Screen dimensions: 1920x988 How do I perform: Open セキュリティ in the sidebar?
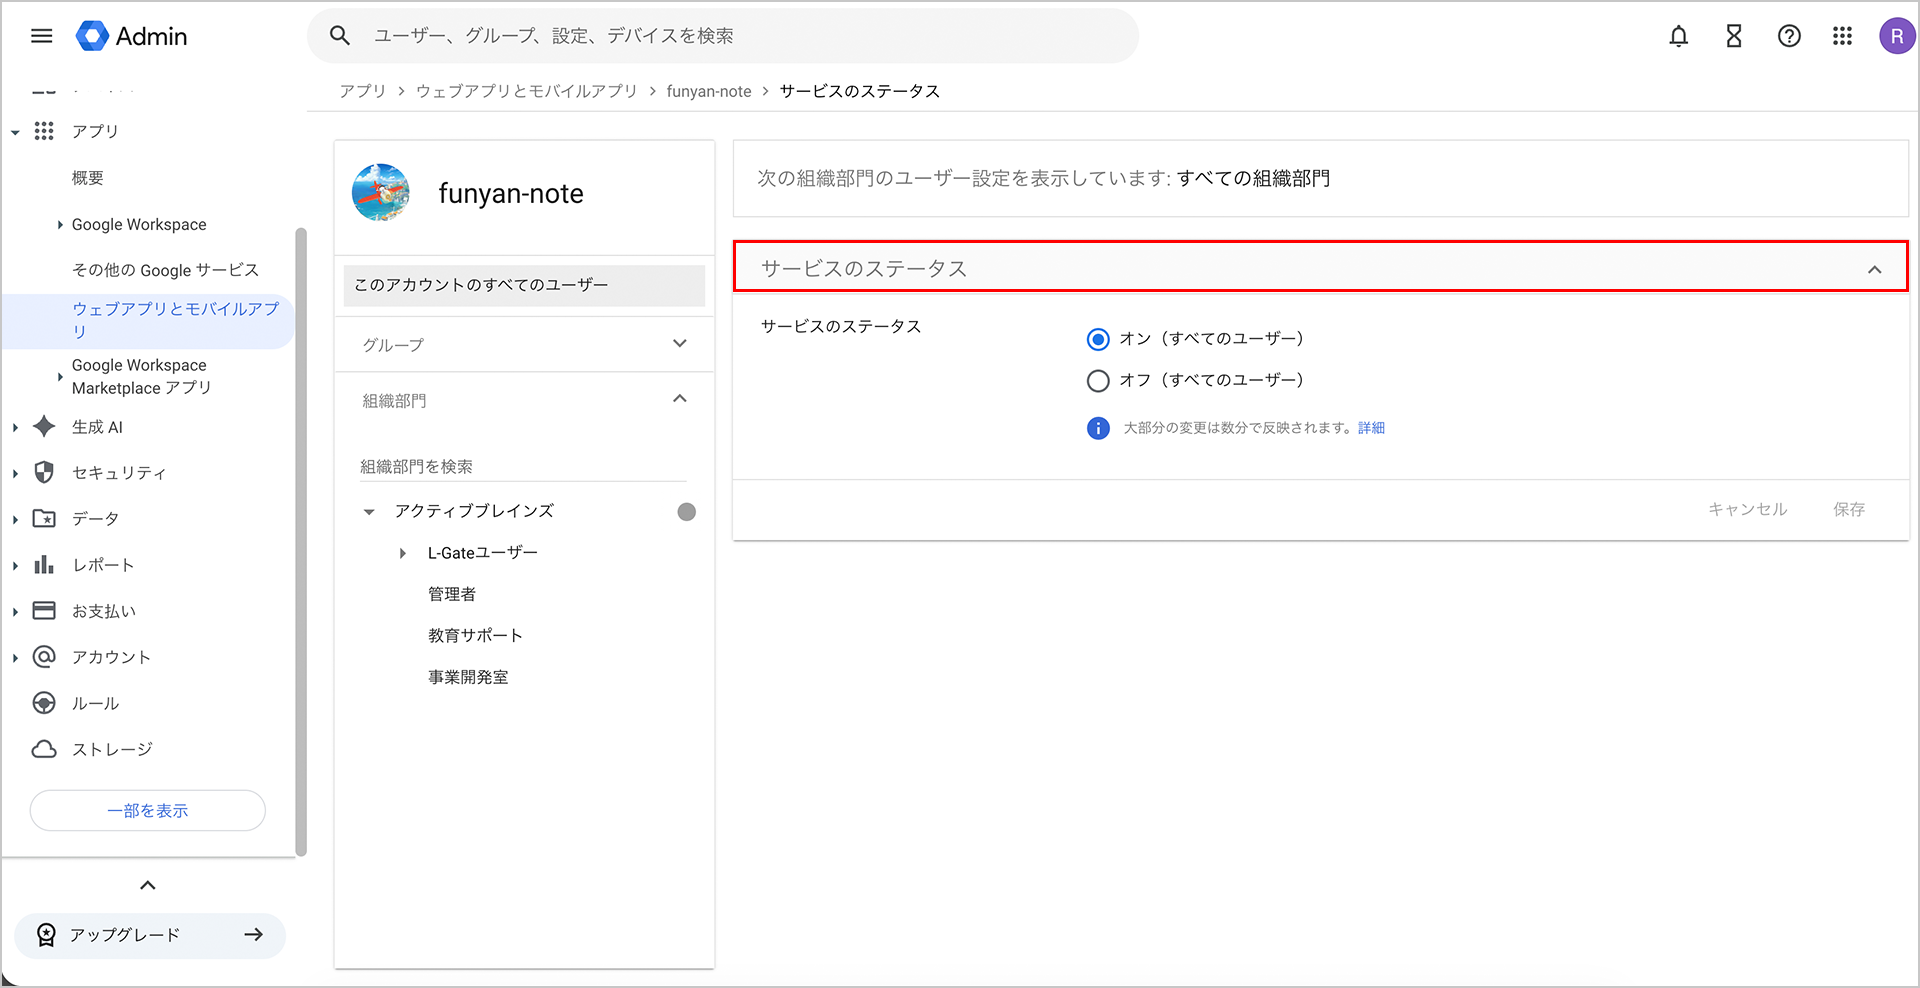point(118,473)
